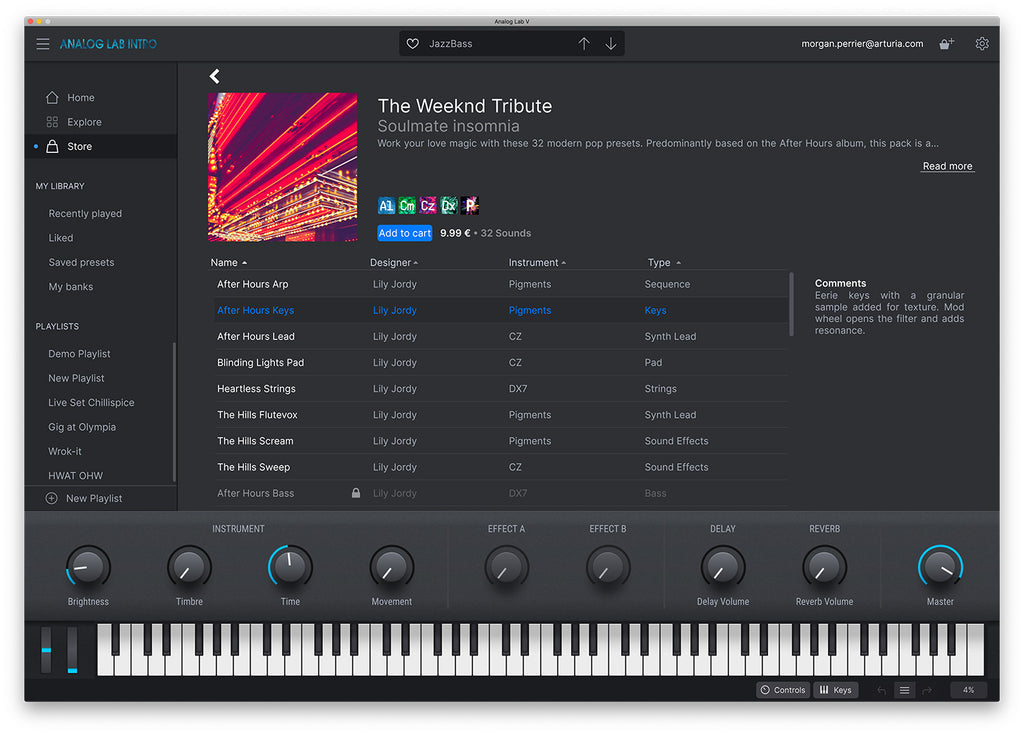Open Home in the sidebar
The image size is (1024, 734).
(101, 97)
